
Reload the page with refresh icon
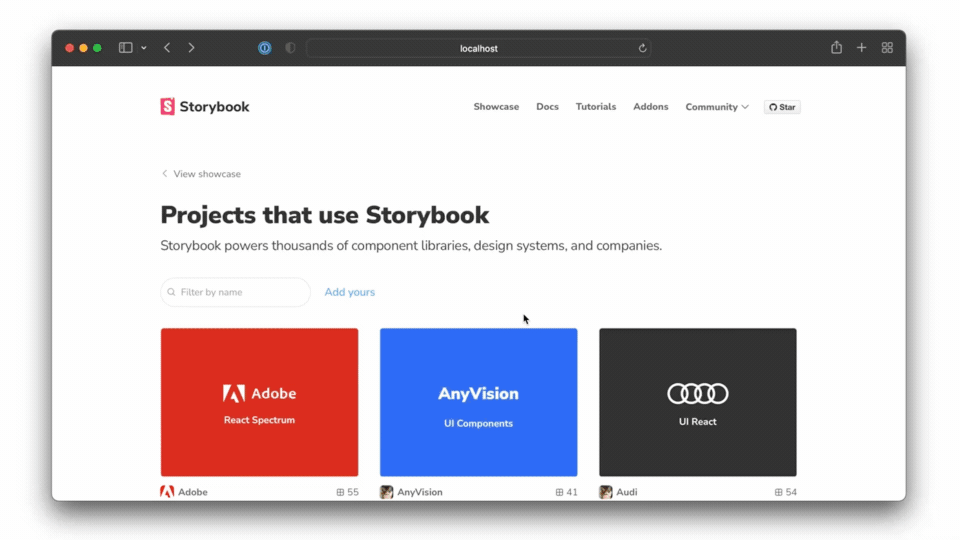[642, 48]
